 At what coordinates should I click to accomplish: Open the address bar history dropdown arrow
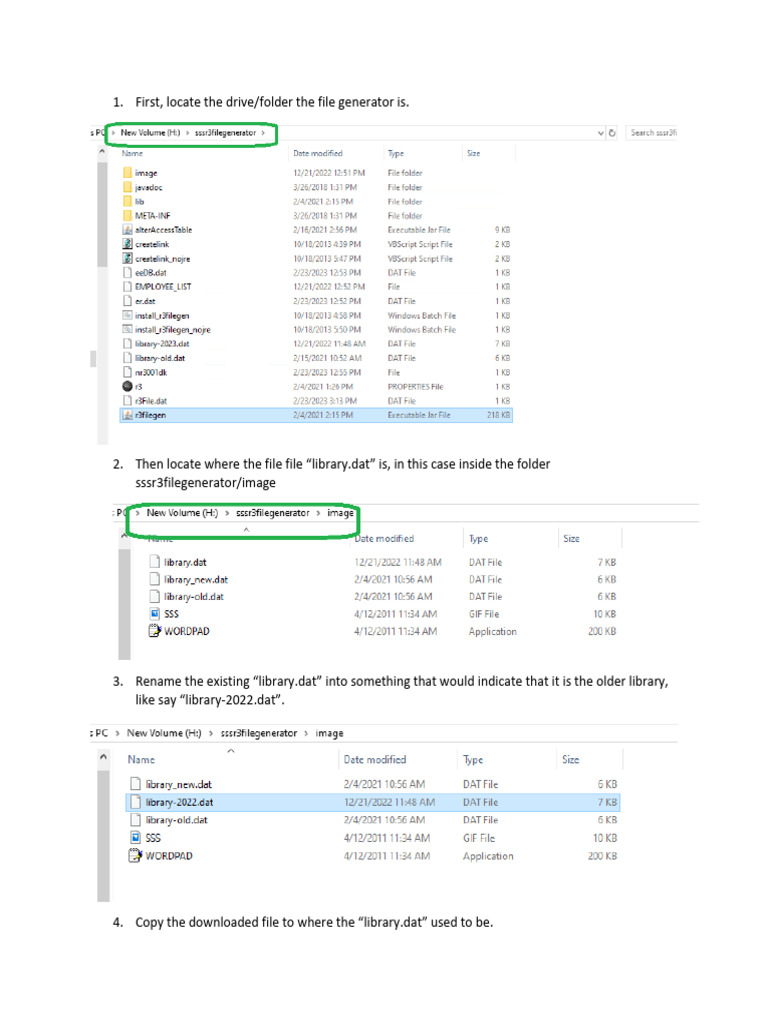point(600,133)
